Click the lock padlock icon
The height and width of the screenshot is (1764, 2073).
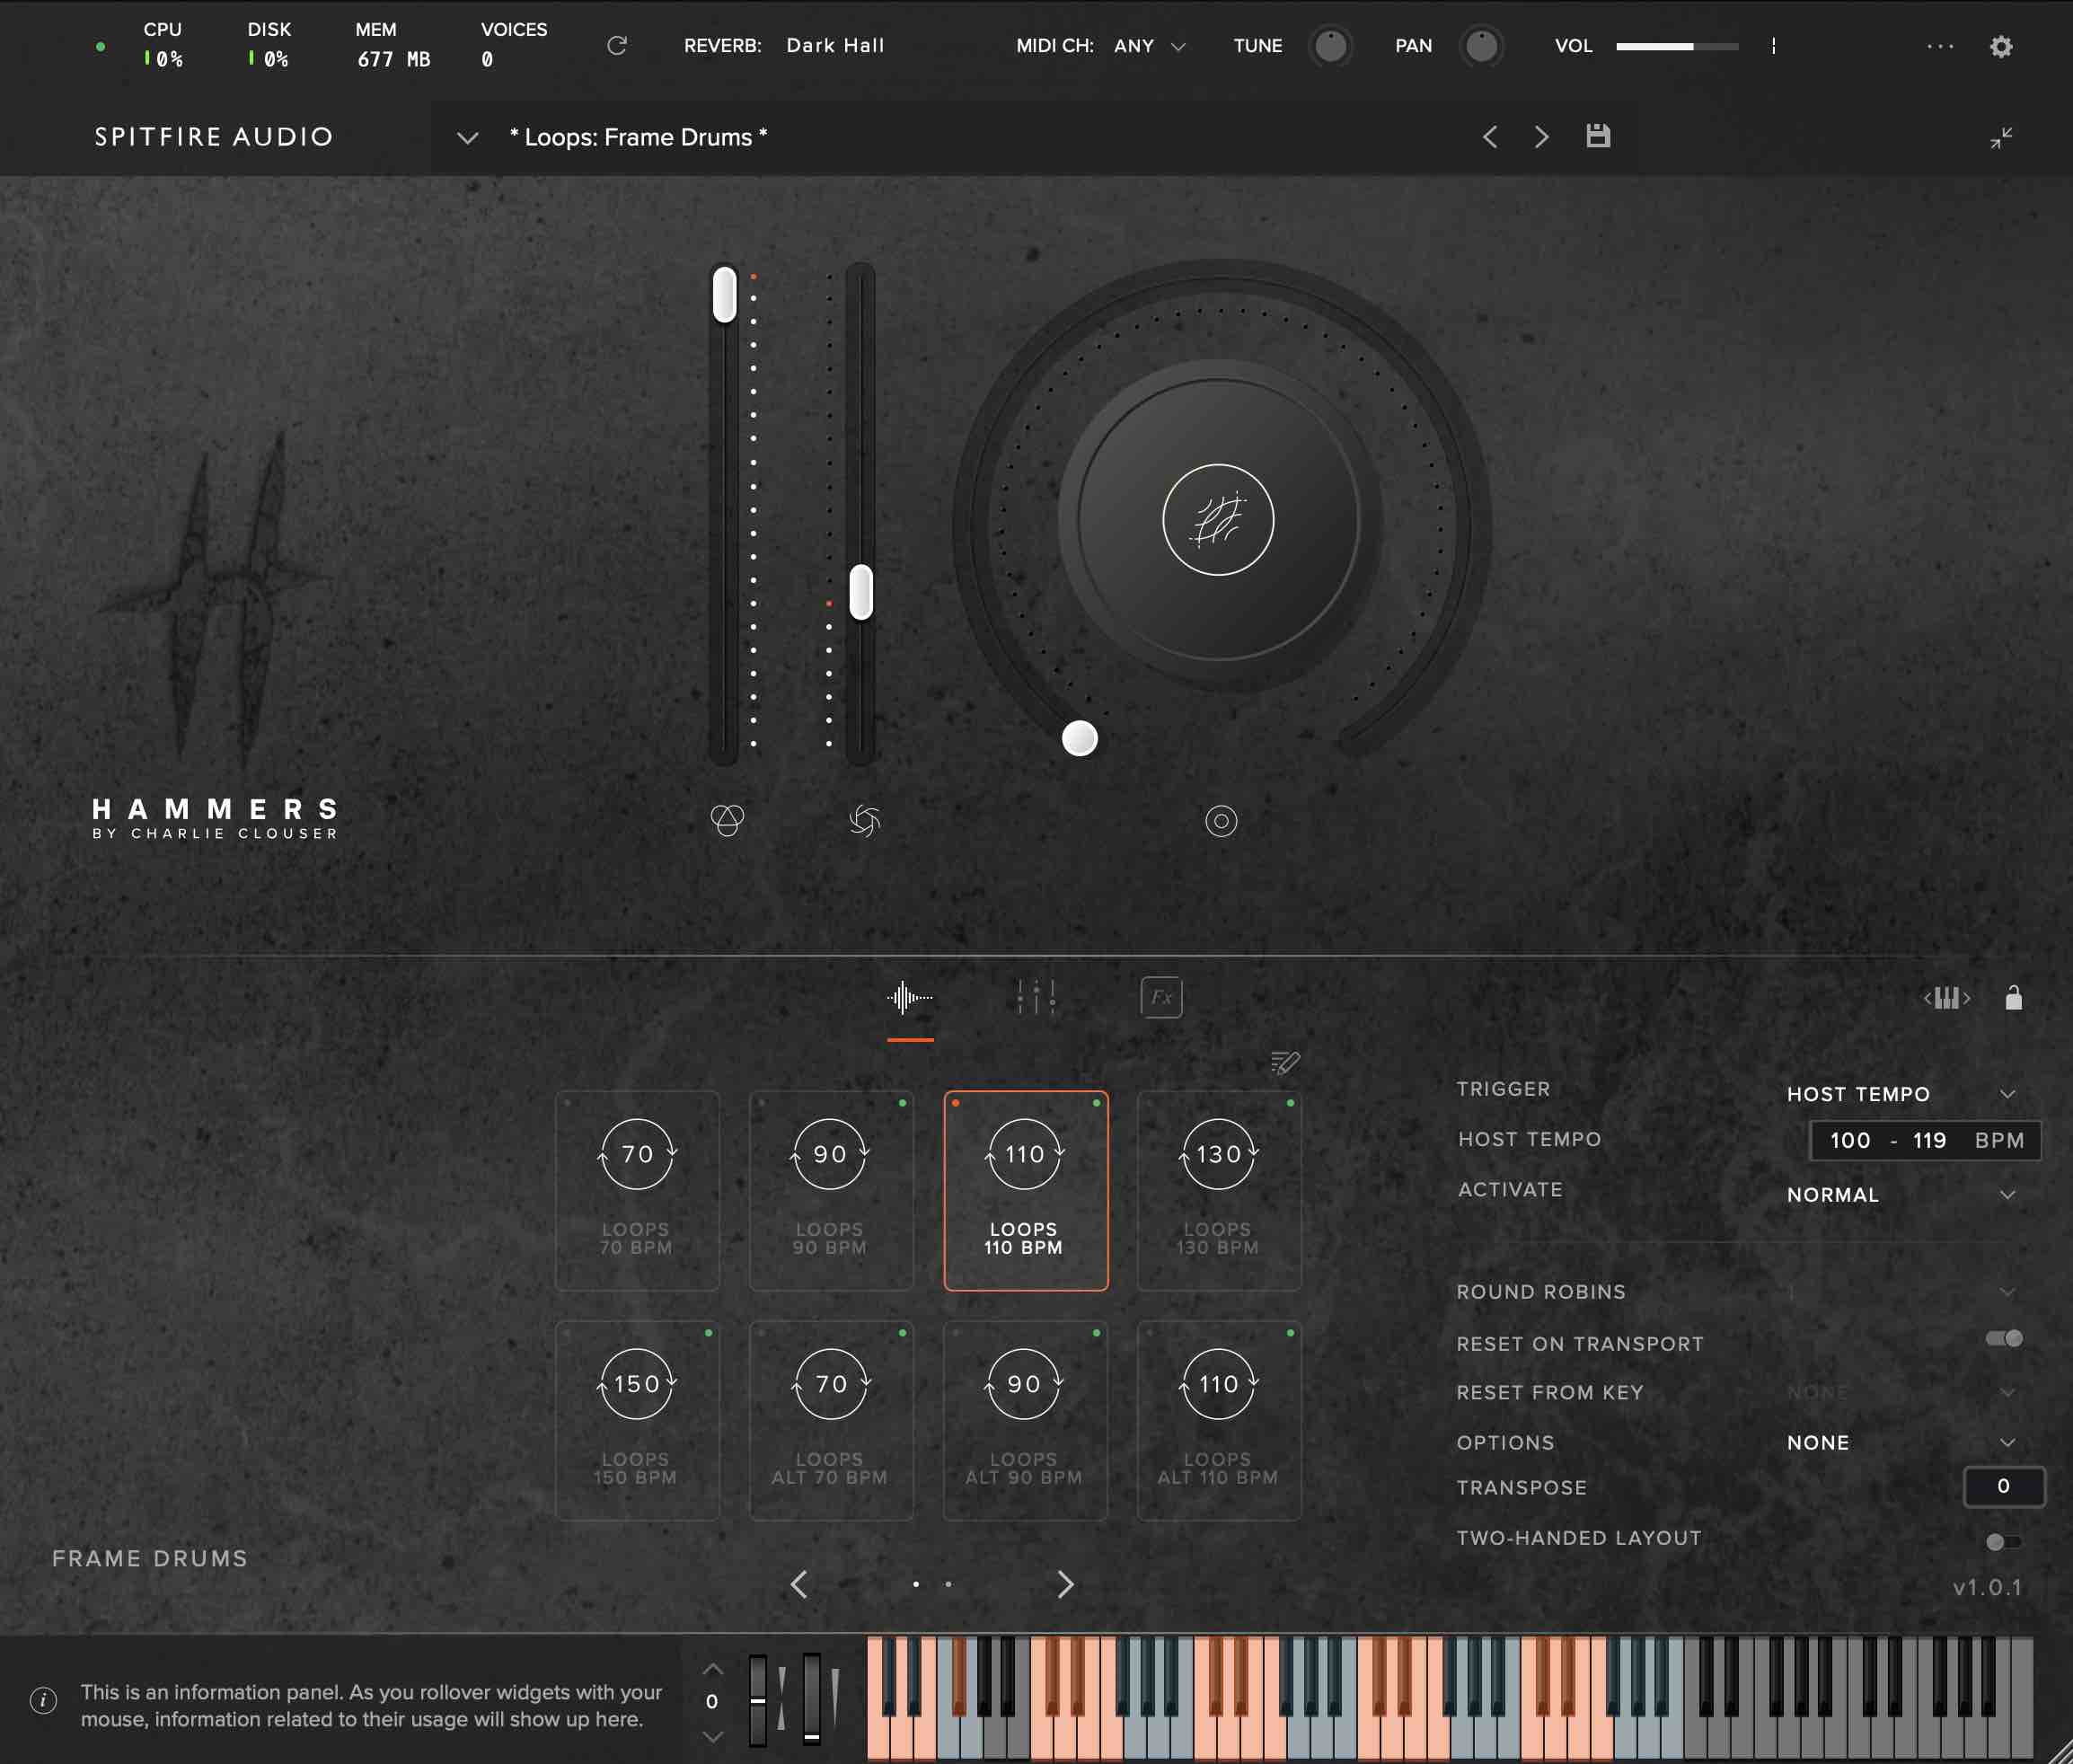click(x=2013, y=997)
